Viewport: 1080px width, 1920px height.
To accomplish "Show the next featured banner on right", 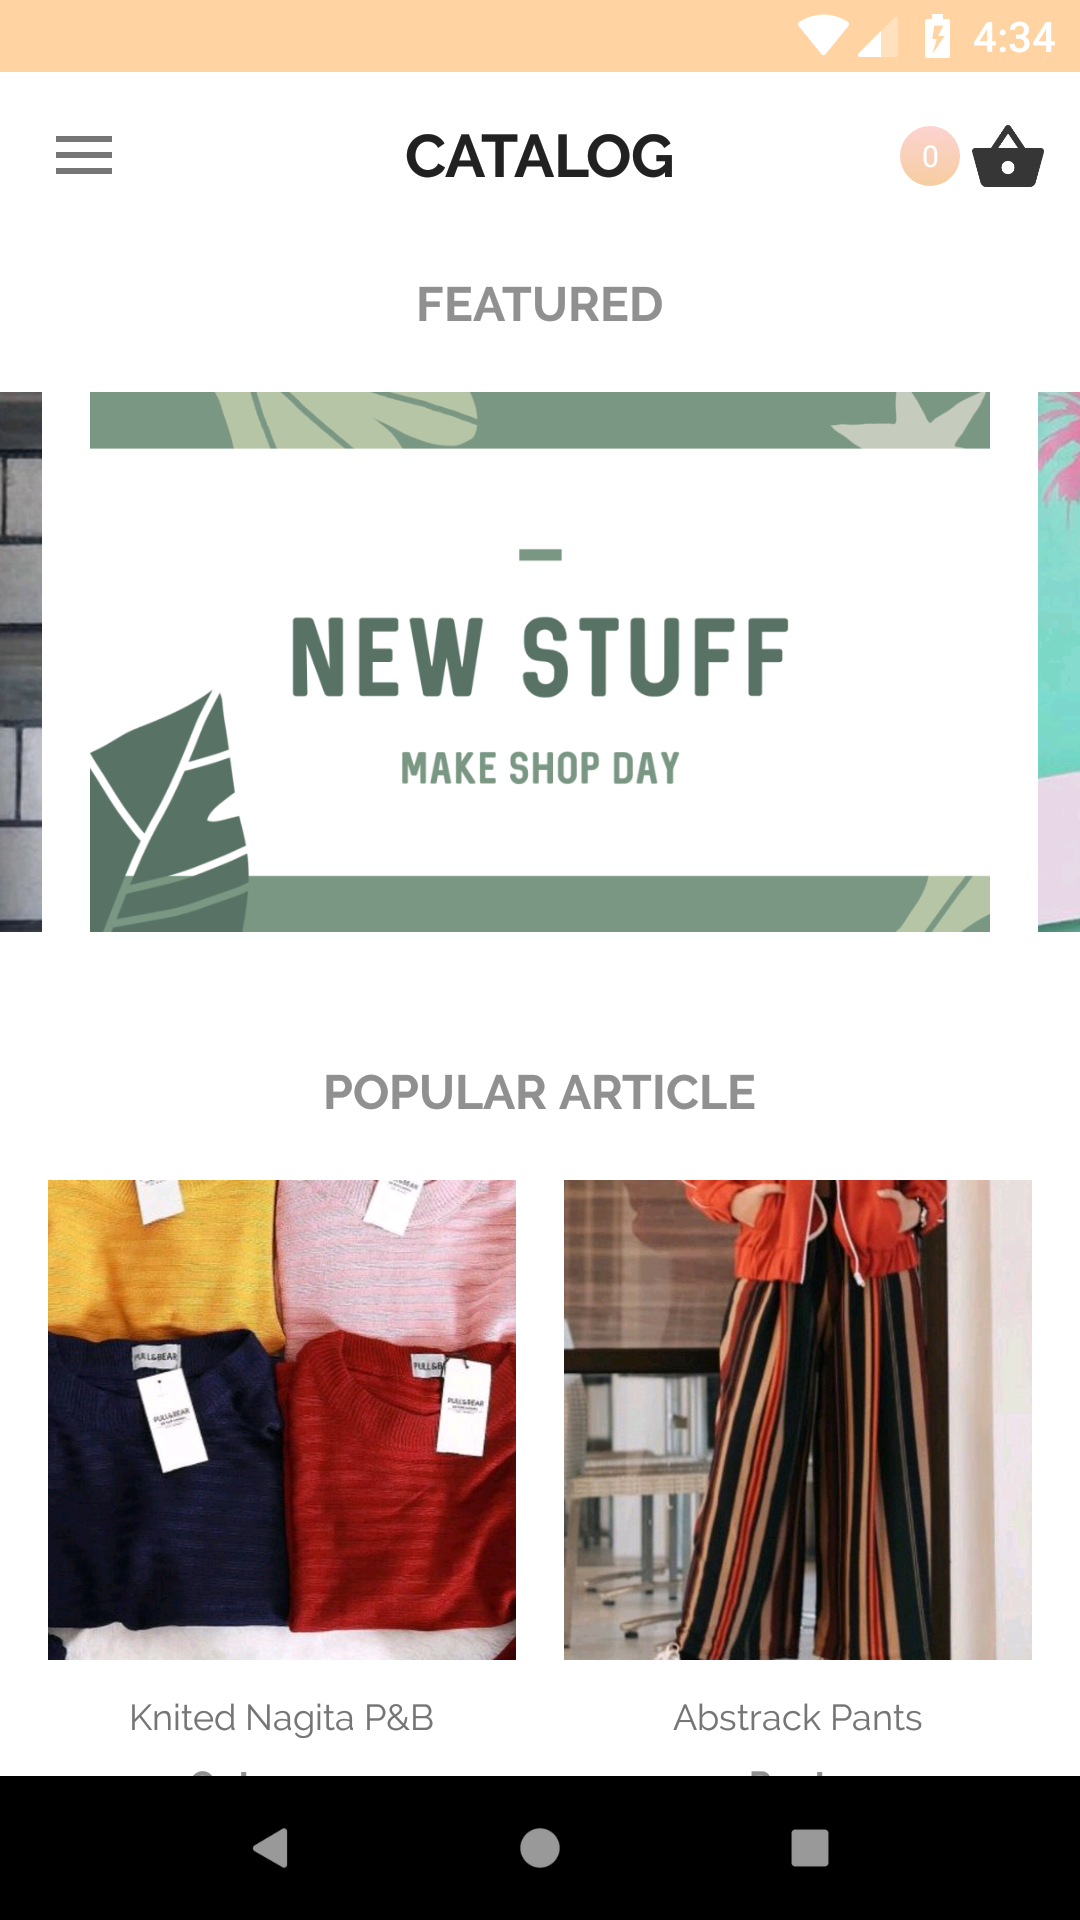I will 1059,662.
